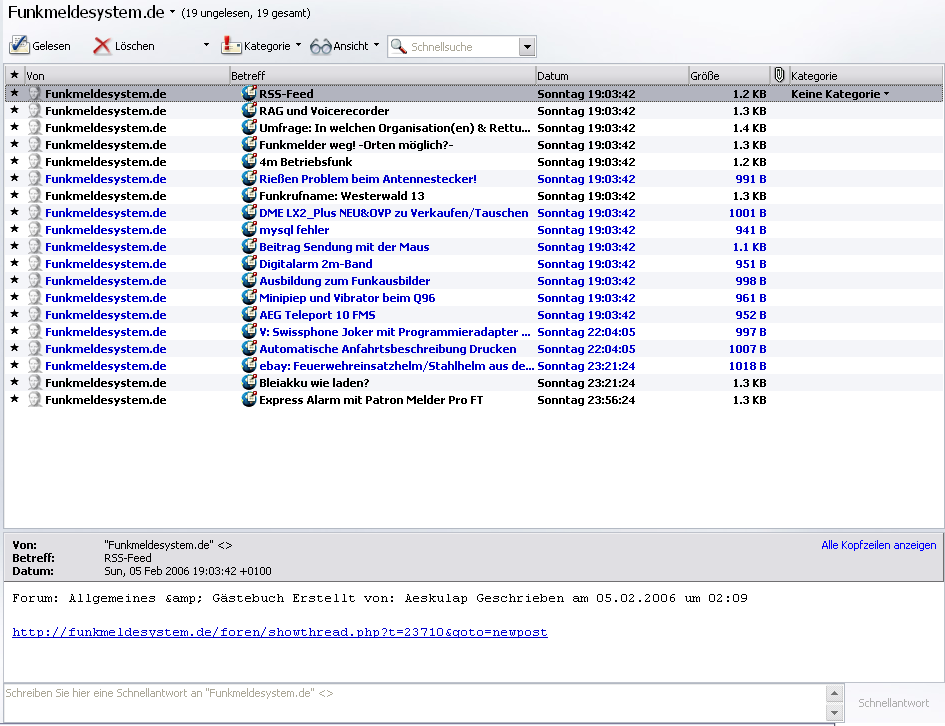
Task: Open the funkmeldesystem.de showthread link
Action: pyautogui.click(x=280, y=632)
